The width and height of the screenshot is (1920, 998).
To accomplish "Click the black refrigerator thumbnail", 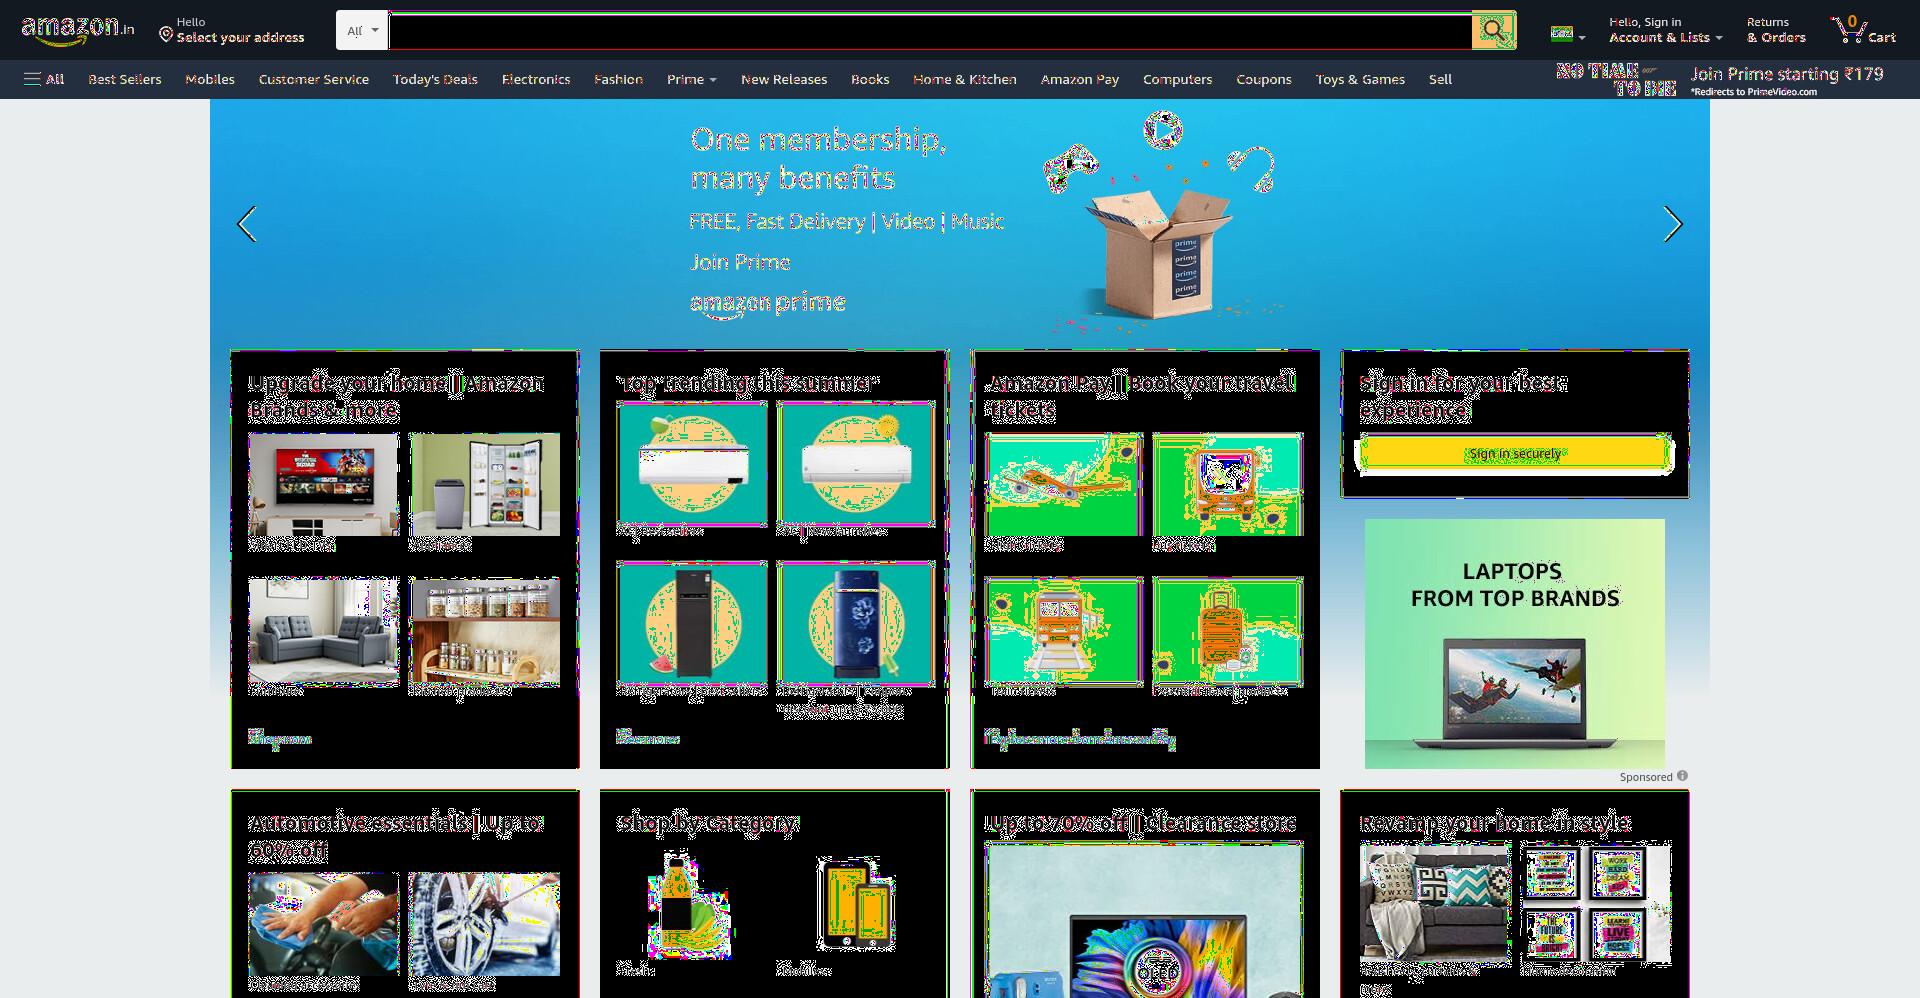I will pyautogui.click(x=693, y=622).
